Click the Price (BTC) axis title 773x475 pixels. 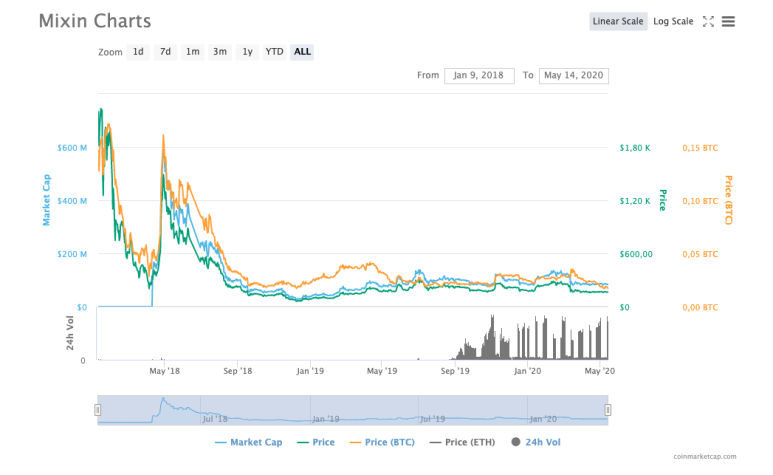729,200
